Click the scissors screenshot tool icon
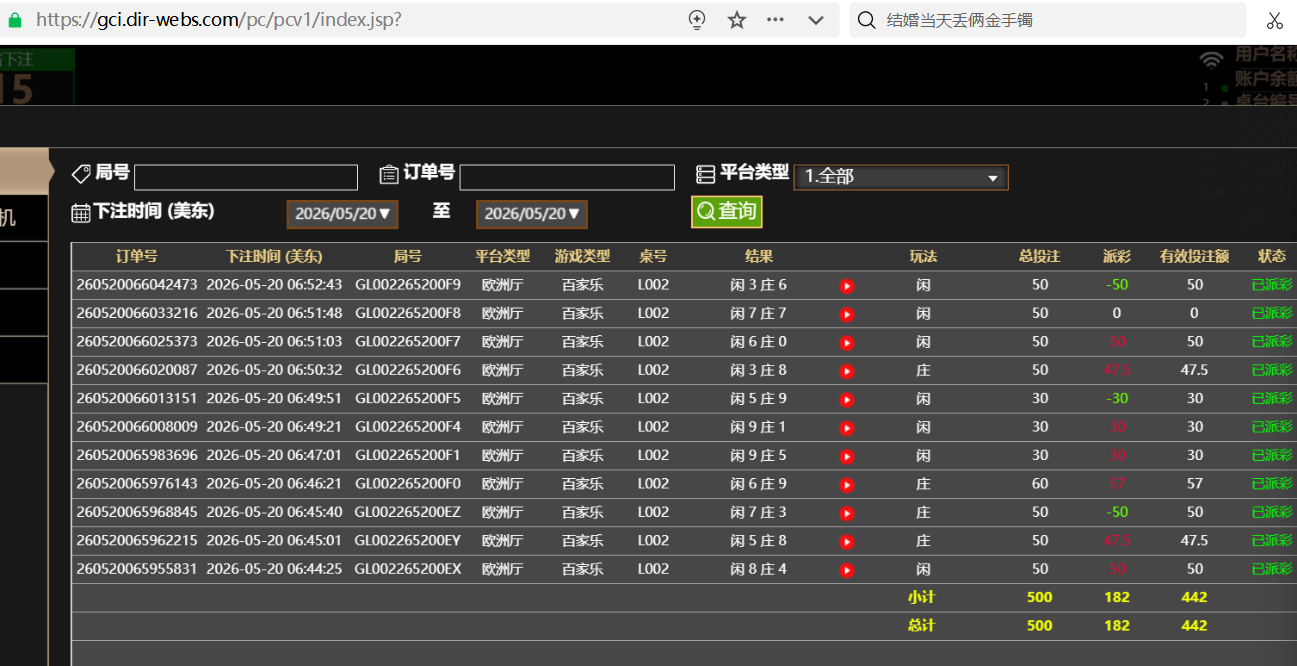The height and width of the screenshot is (666, 1297). click(1274, 20)
